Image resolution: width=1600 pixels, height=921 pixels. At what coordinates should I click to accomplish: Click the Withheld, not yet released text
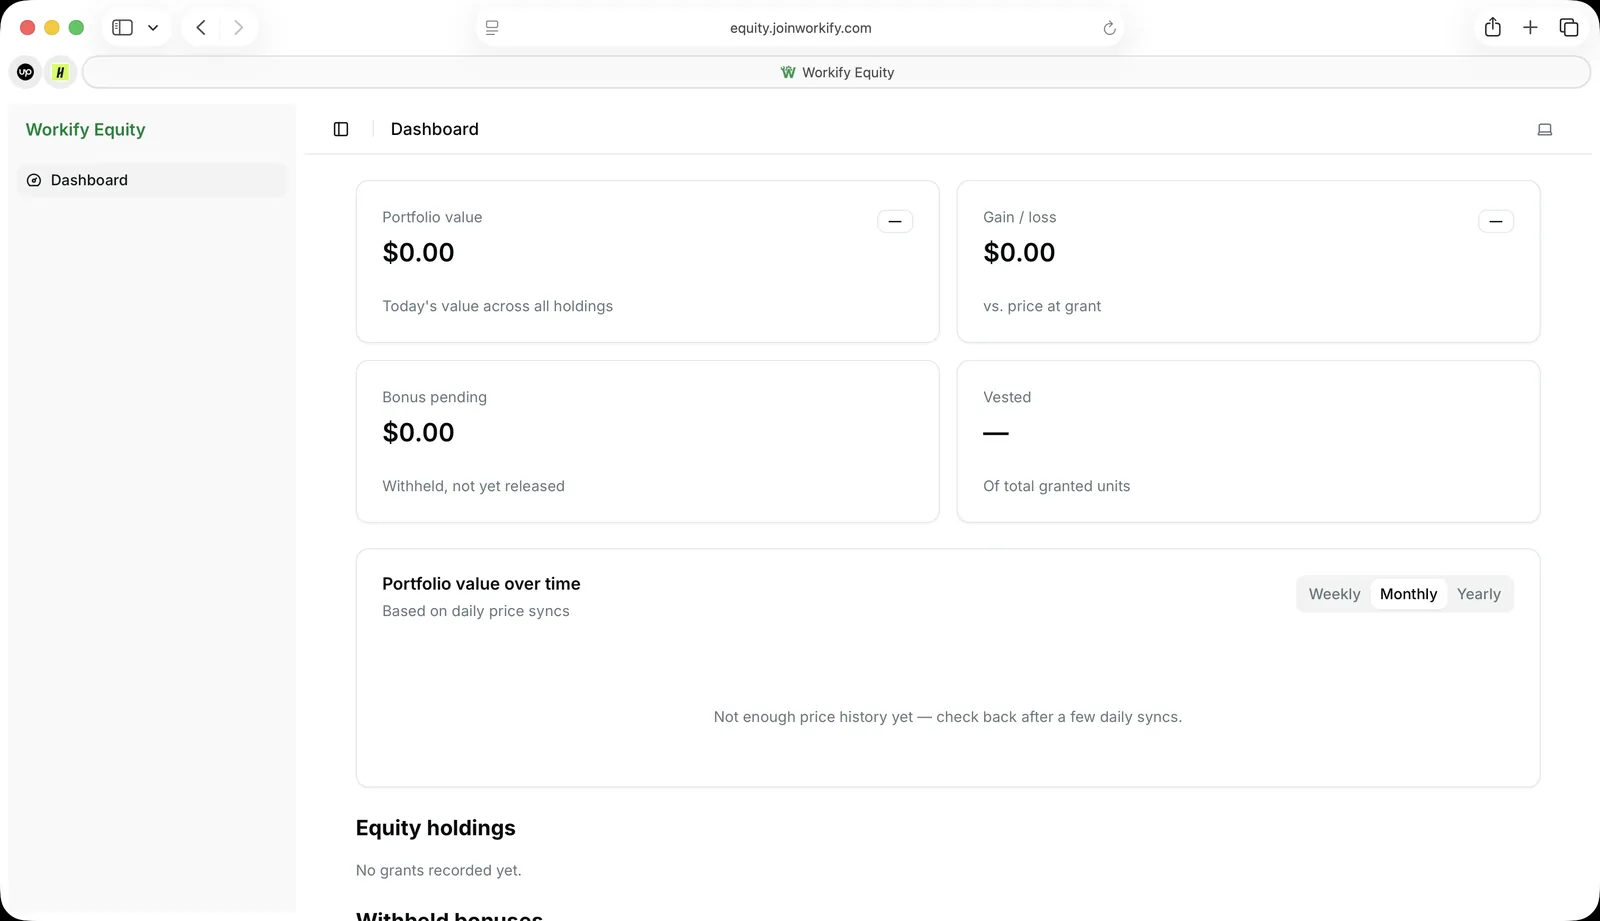pos(473,486)
